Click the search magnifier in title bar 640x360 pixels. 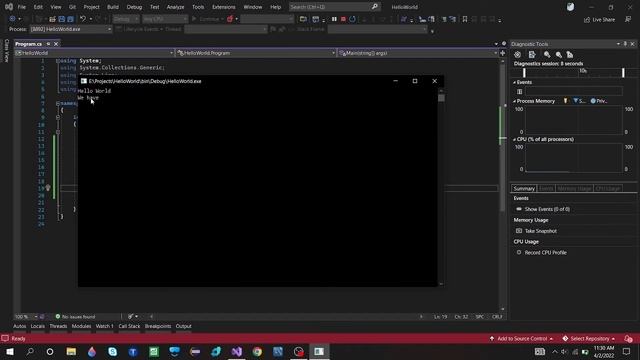click(375, 7)
